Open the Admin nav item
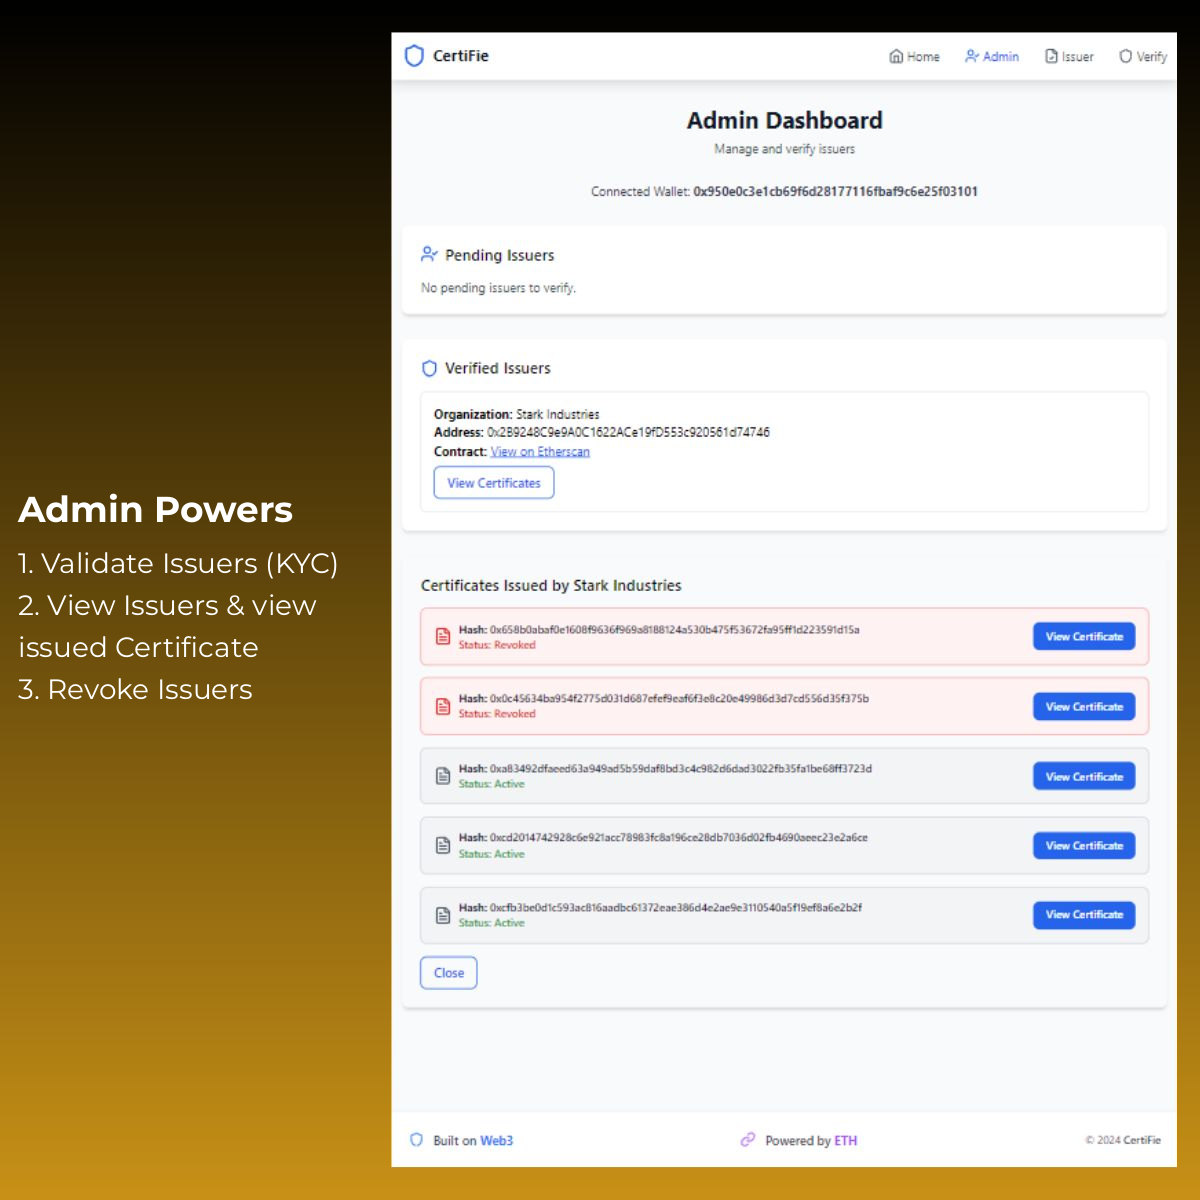1200x1200 pixels. tap(992, 56)
